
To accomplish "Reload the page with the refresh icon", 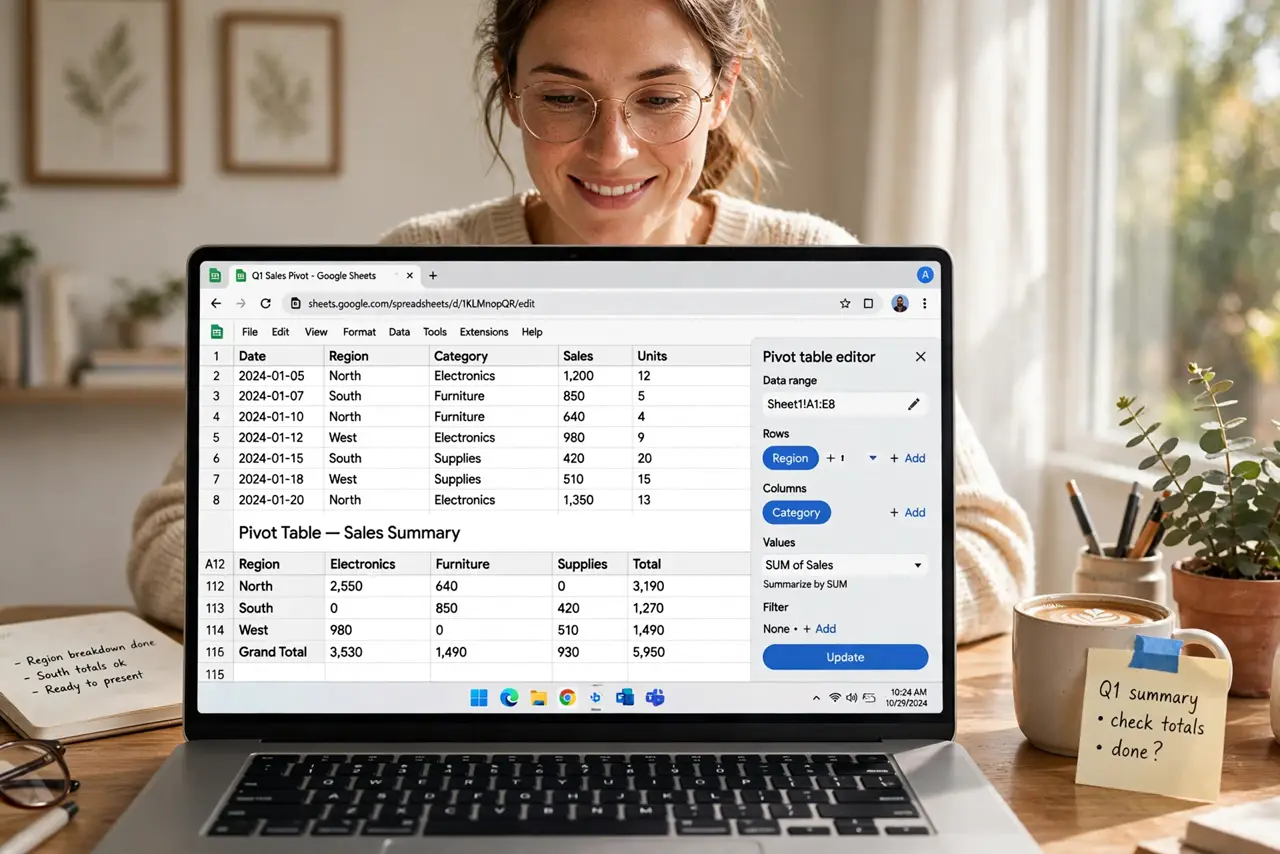I will (265, 303).
